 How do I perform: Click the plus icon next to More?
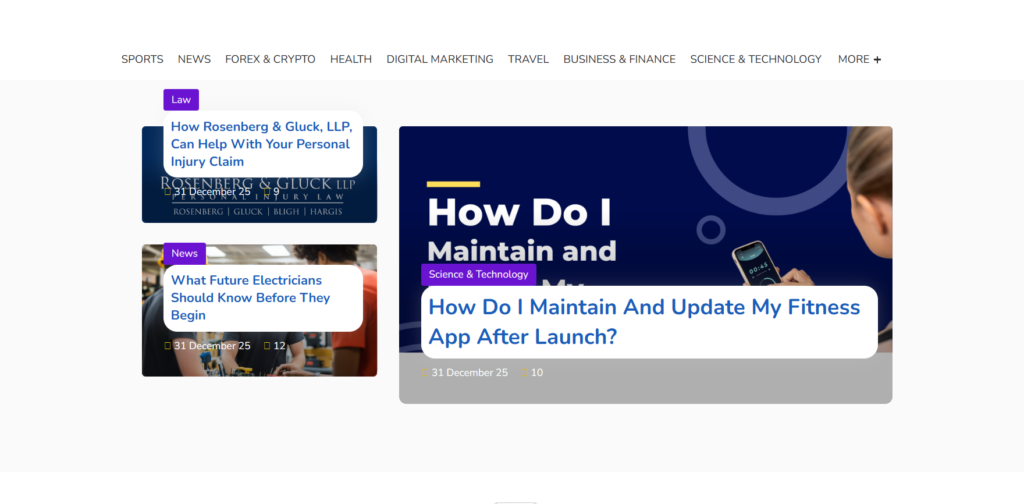tap(877, 60)
